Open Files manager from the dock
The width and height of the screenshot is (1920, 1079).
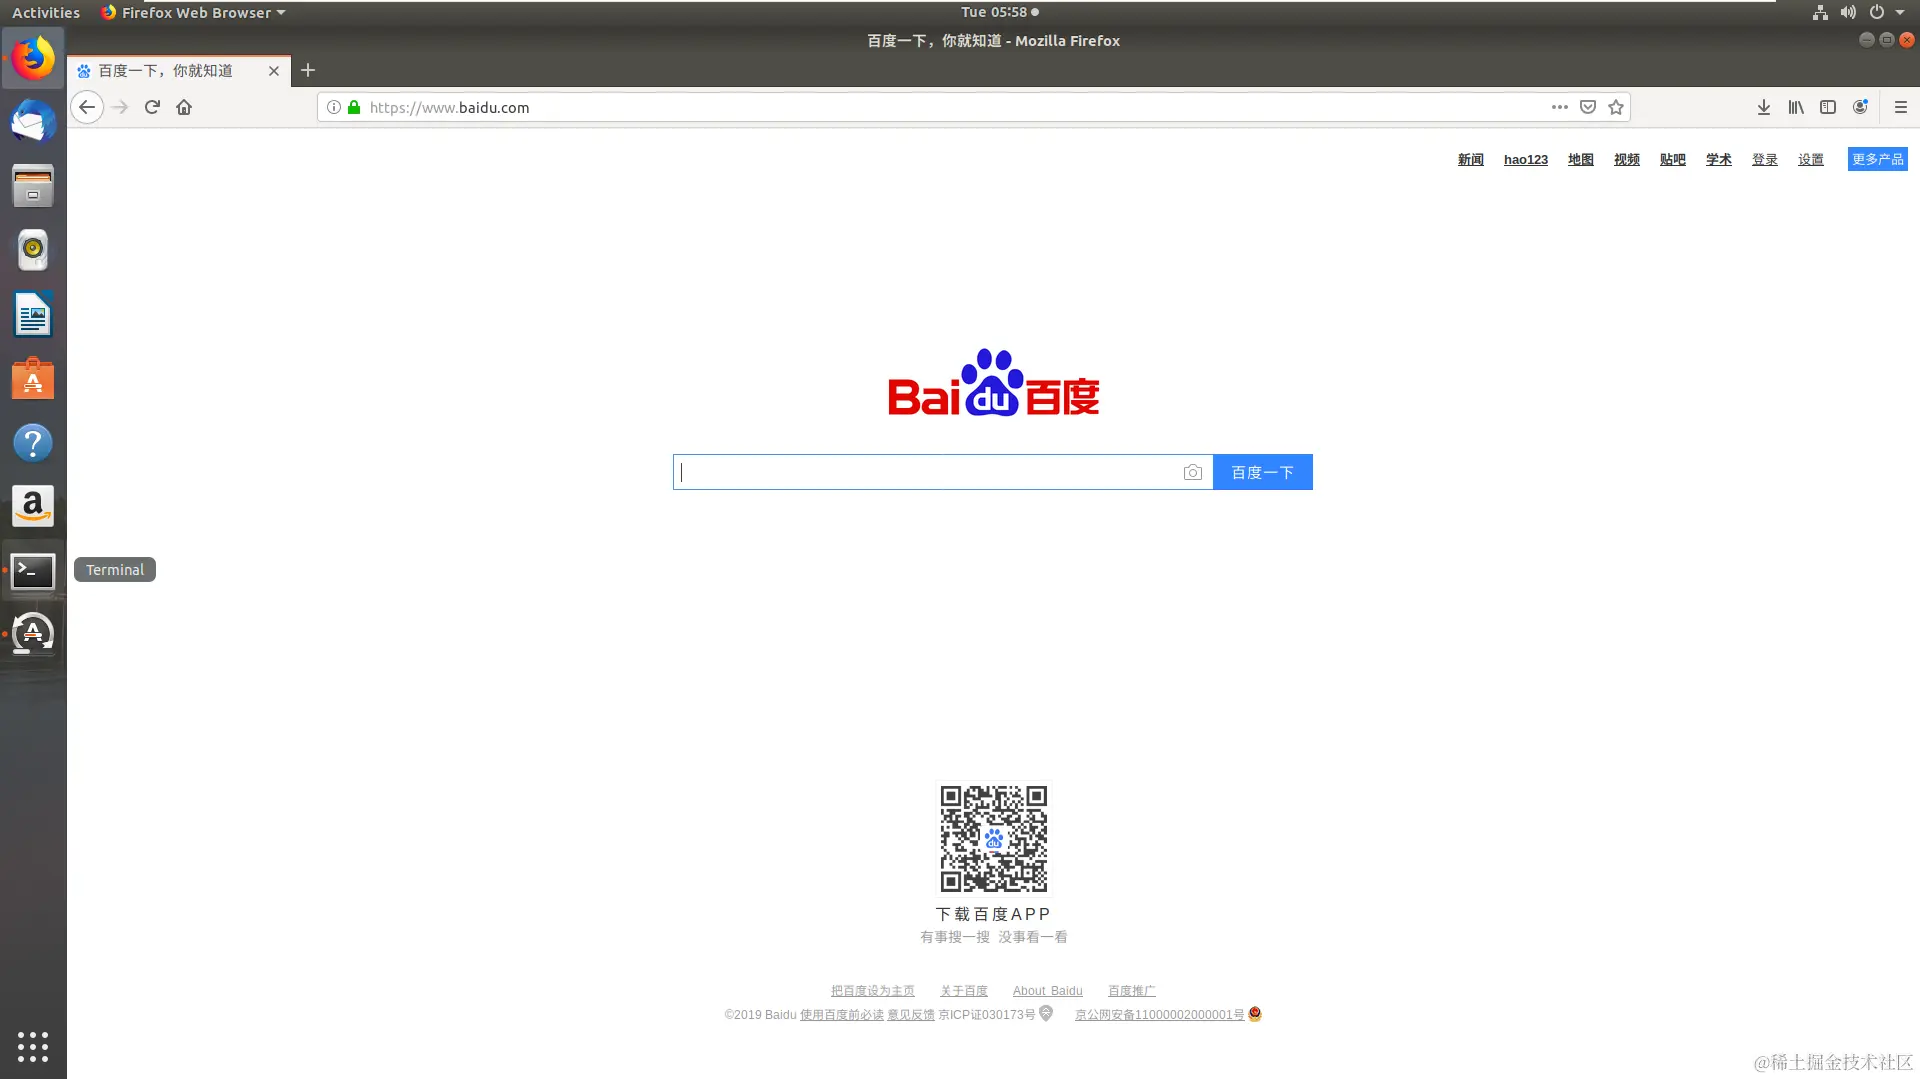[33, 186]
